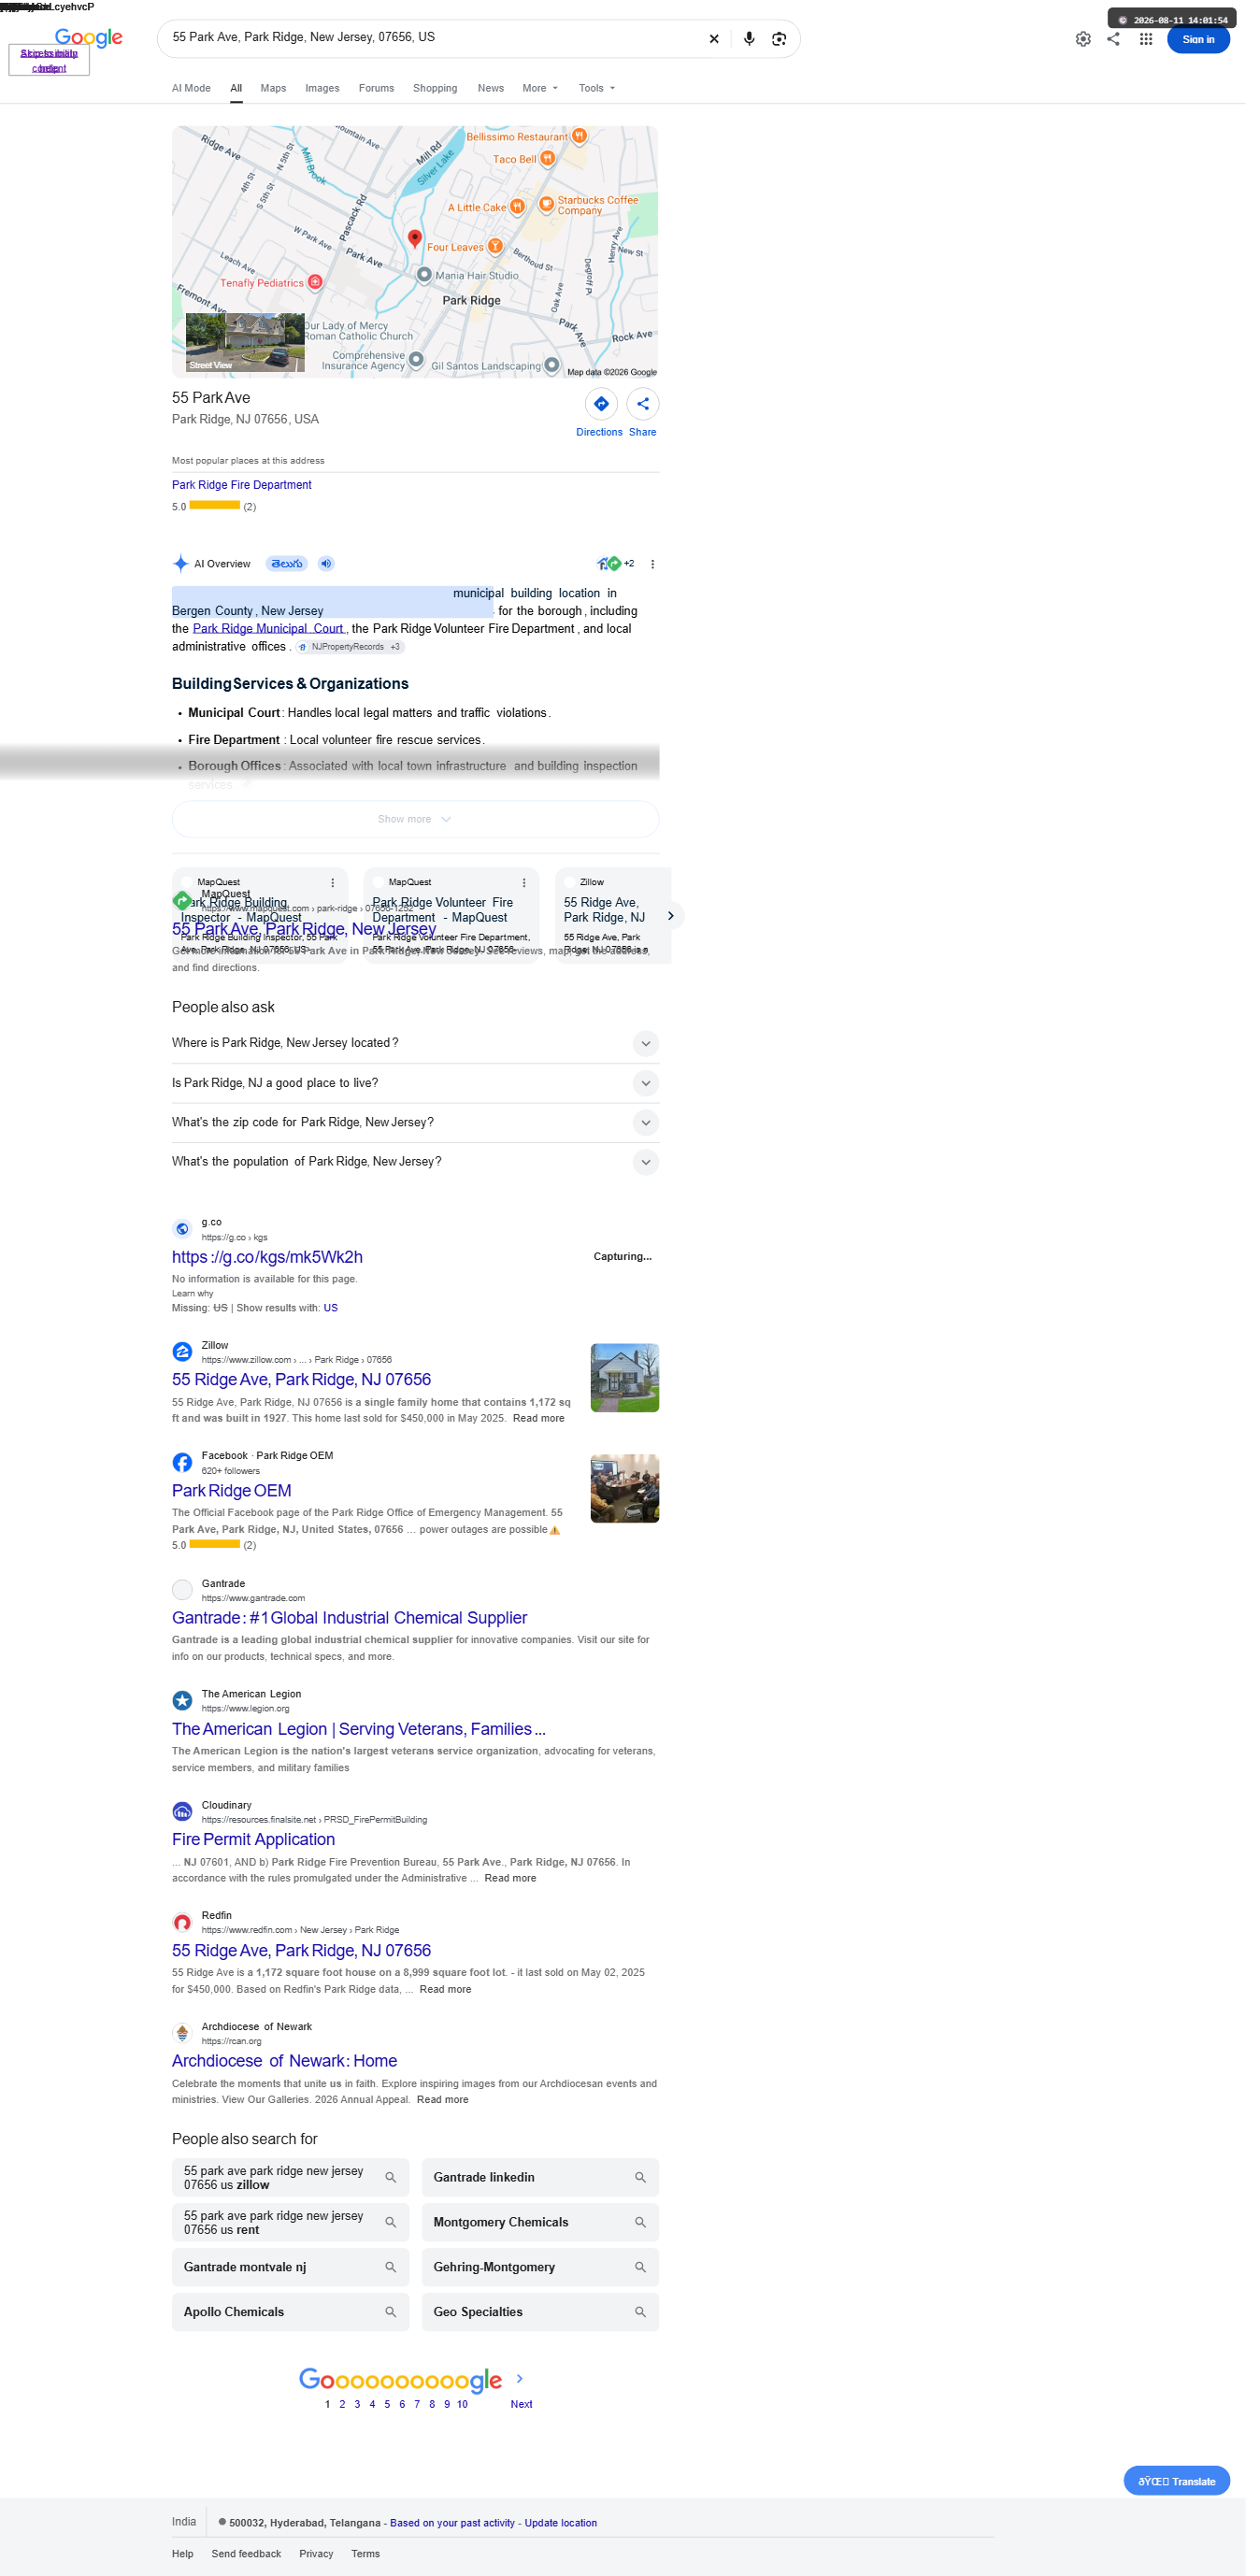Click the red 55 Park Ave map marker
Viewport: 1260px width, 2576px height.
415,238
